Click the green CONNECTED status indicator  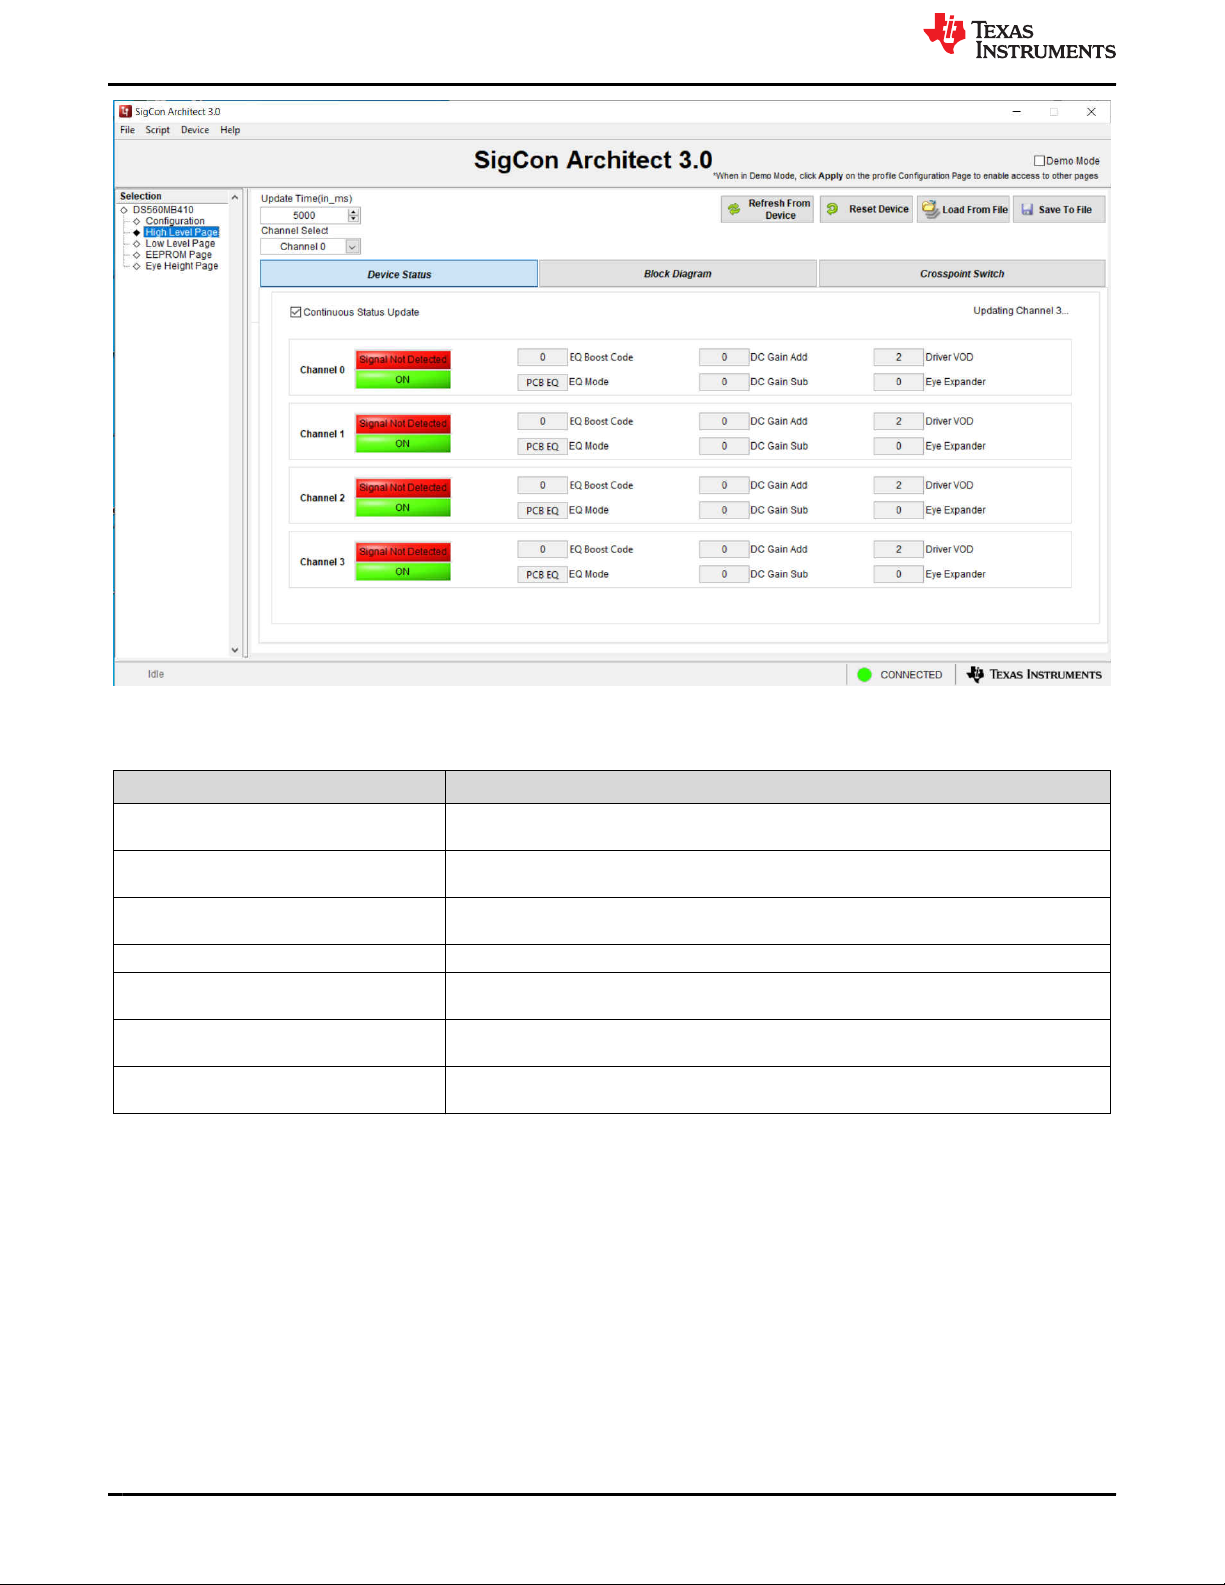point(865,675)
